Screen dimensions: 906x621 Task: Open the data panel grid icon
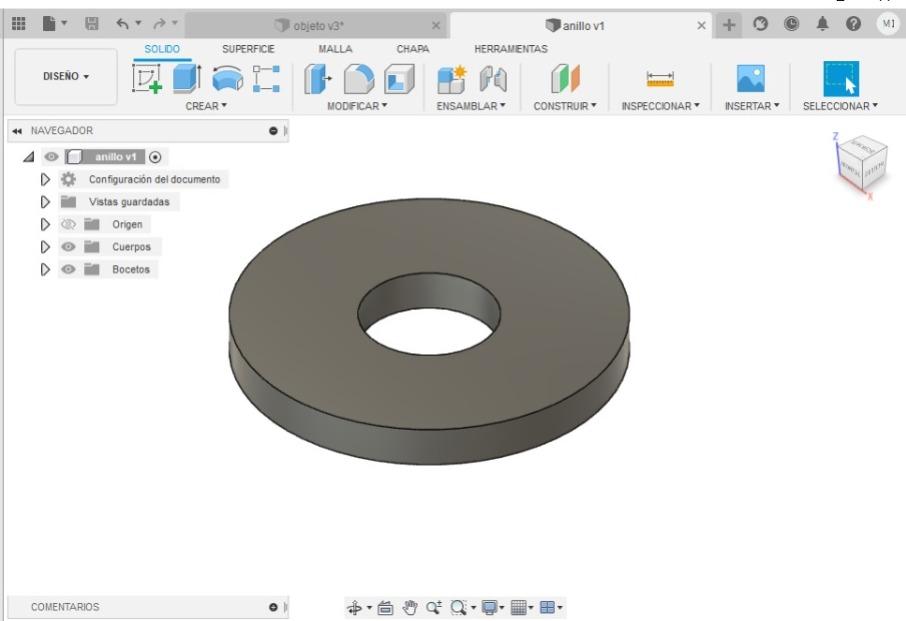[18, 24]
